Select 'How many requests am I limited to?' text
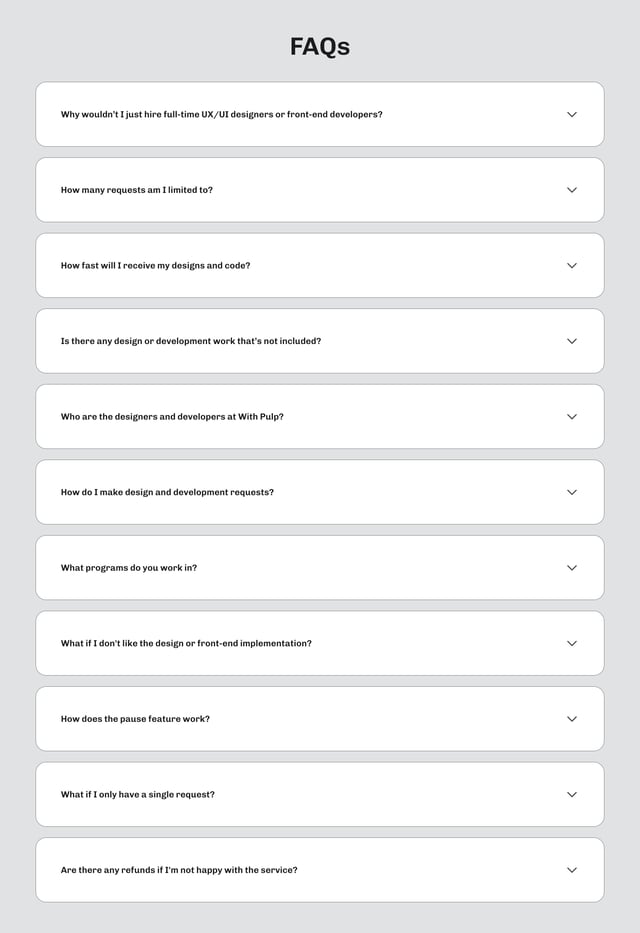640x933 pixels. coord(137,190)
